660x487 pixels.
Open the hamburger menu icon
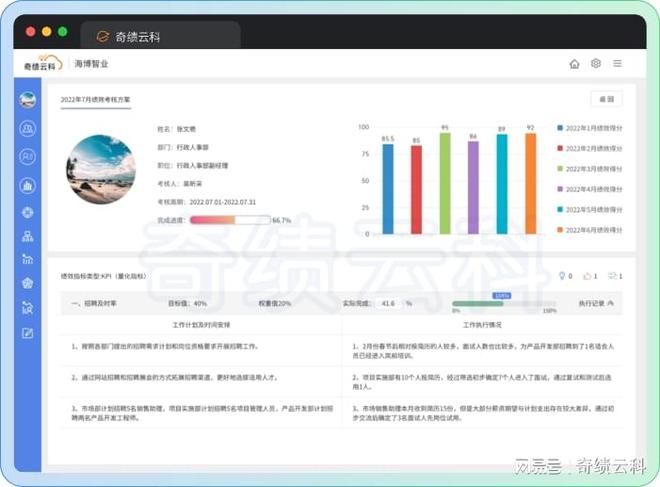pos(617,64)
